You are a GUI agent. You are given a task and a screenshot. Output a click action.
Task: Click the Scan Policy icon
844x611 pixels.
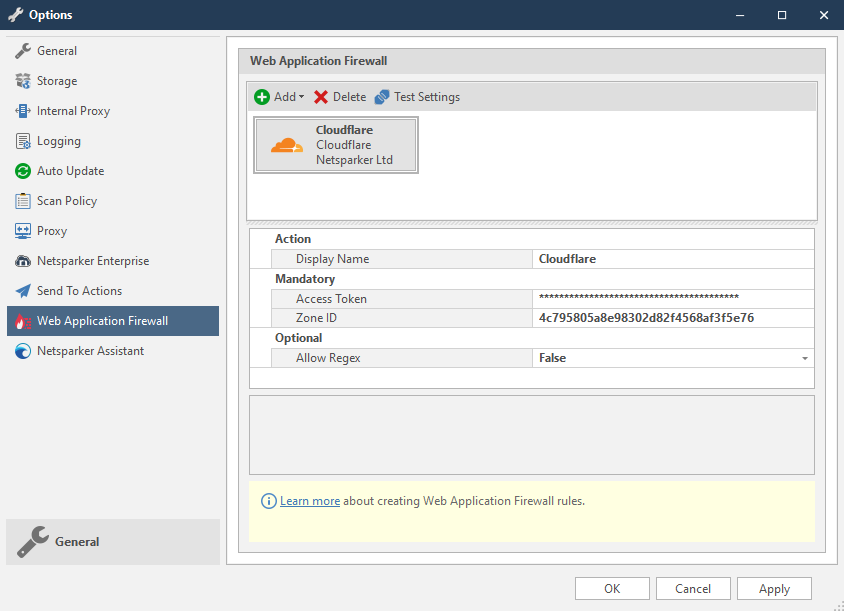23,201
